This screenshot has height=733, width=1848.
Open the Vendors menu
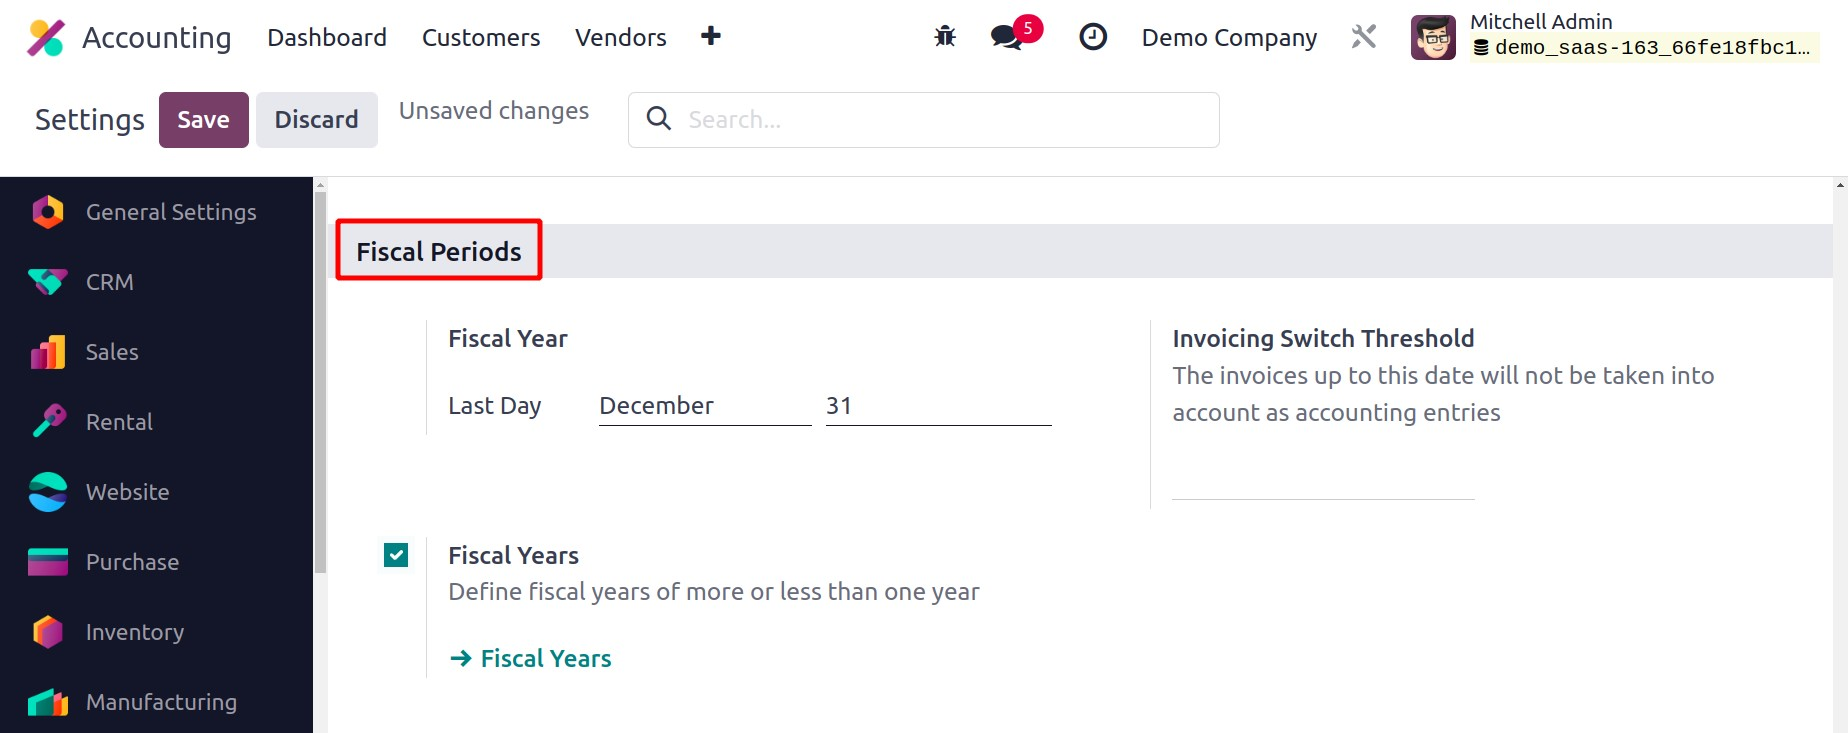pyautogui.click(x=620, y=38)
